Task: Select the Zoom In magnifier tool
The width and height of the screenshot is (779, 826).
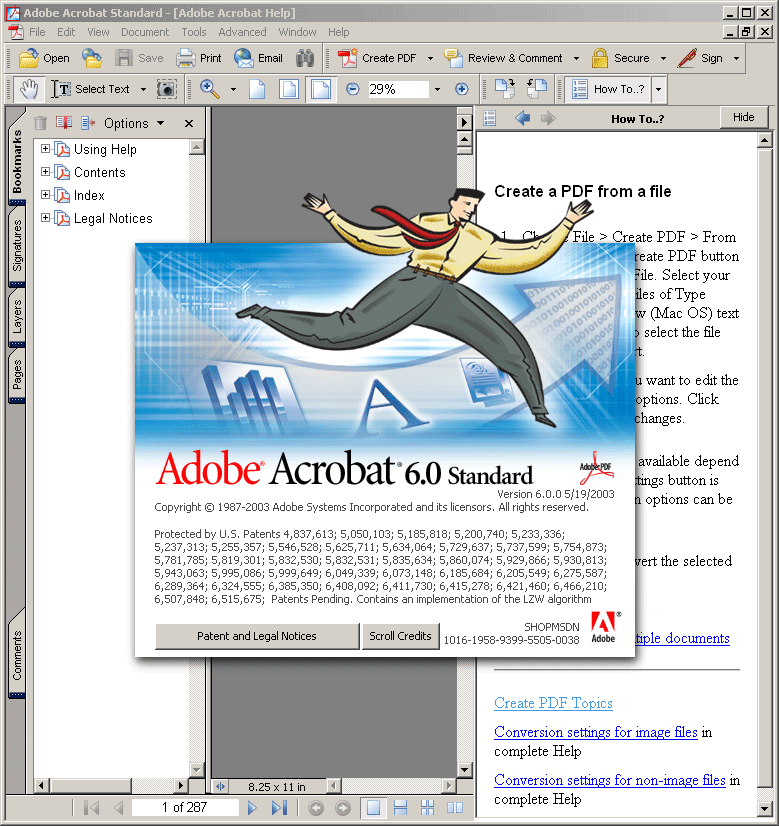Action: (210, 89)
